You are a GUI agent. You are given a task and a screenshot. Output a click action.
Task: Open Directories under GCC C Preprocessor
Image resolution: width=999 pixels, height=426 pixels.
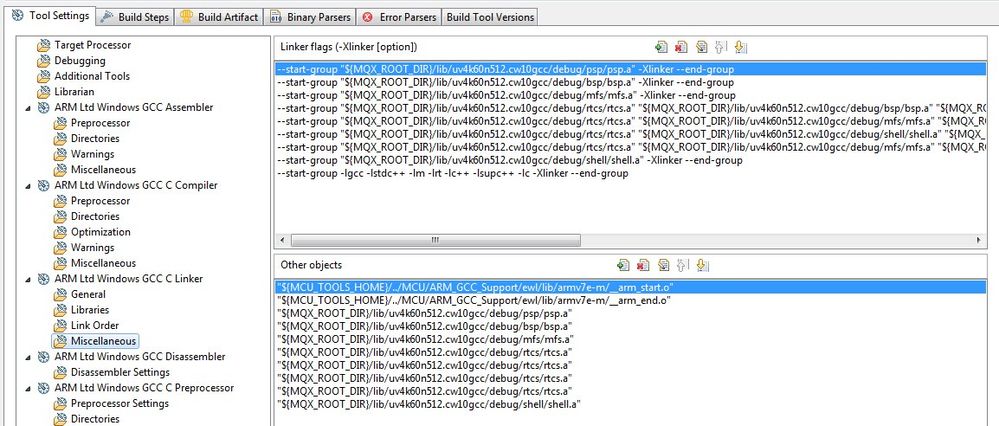95,419
